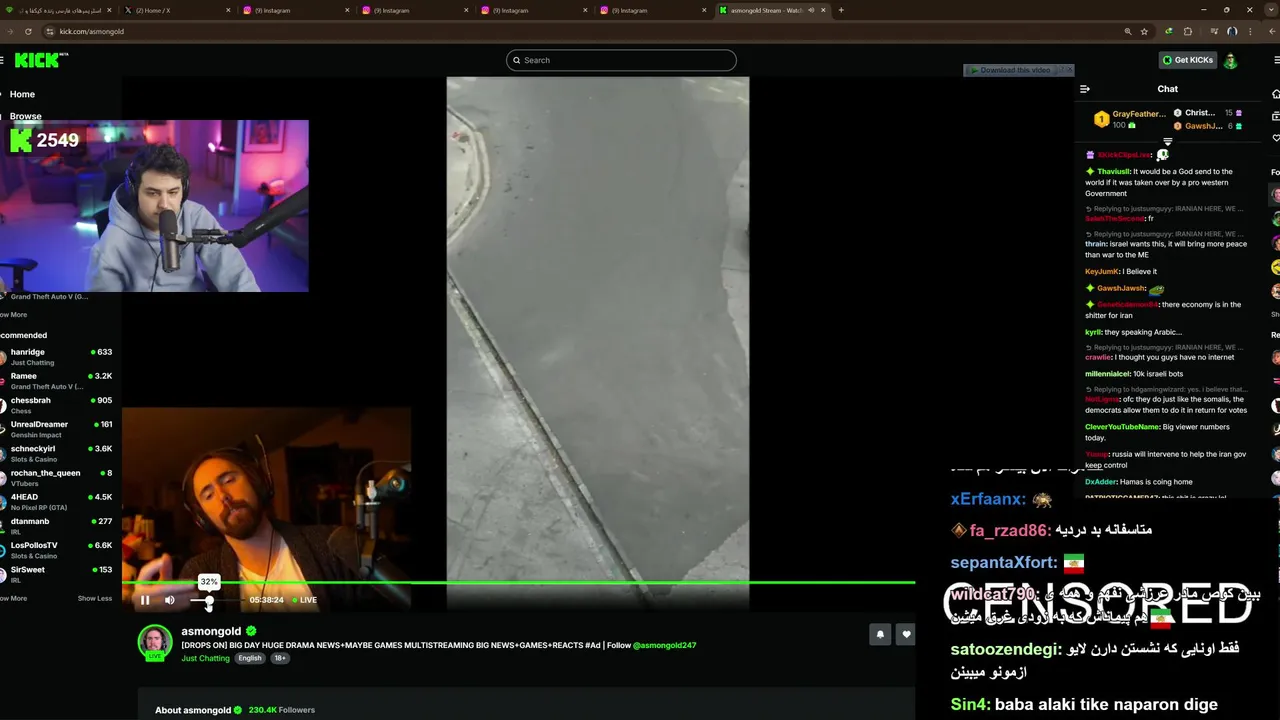Mute the tab audio speaker icon
This screenshot has width=1280, height=720.
(x=811, y=10)
